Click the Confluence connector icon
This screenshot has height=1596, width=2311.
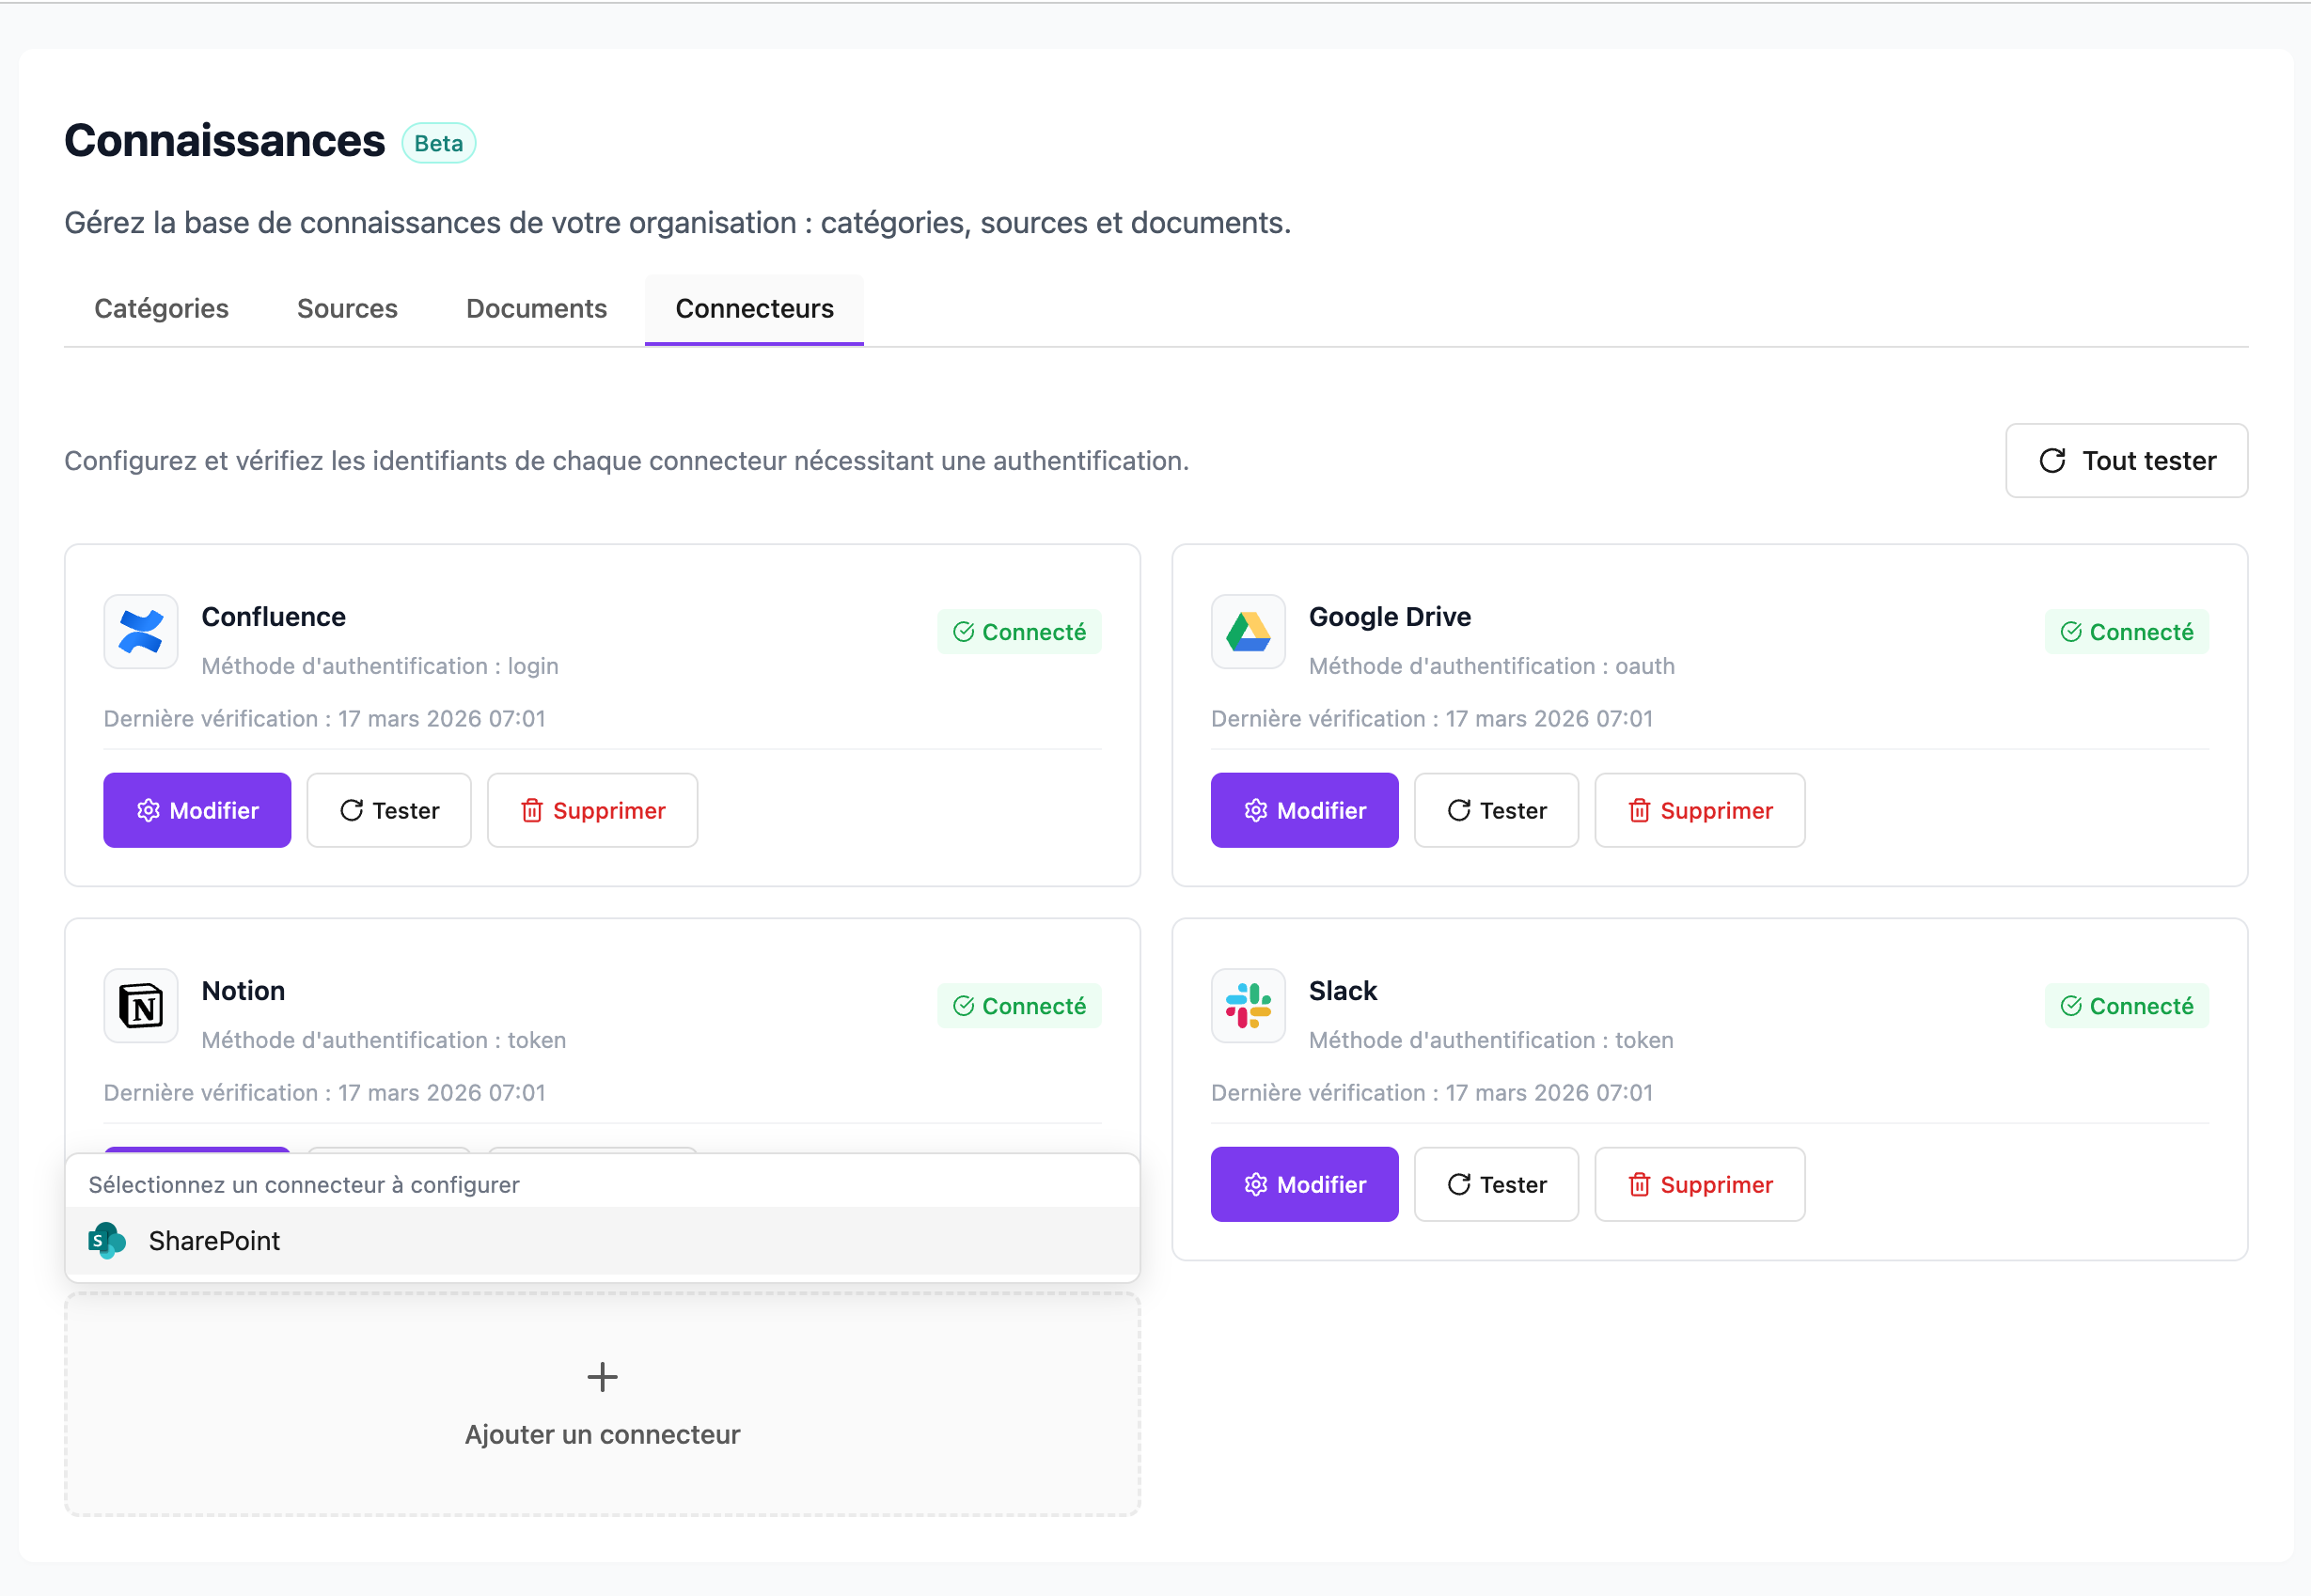tap(140, 631)
